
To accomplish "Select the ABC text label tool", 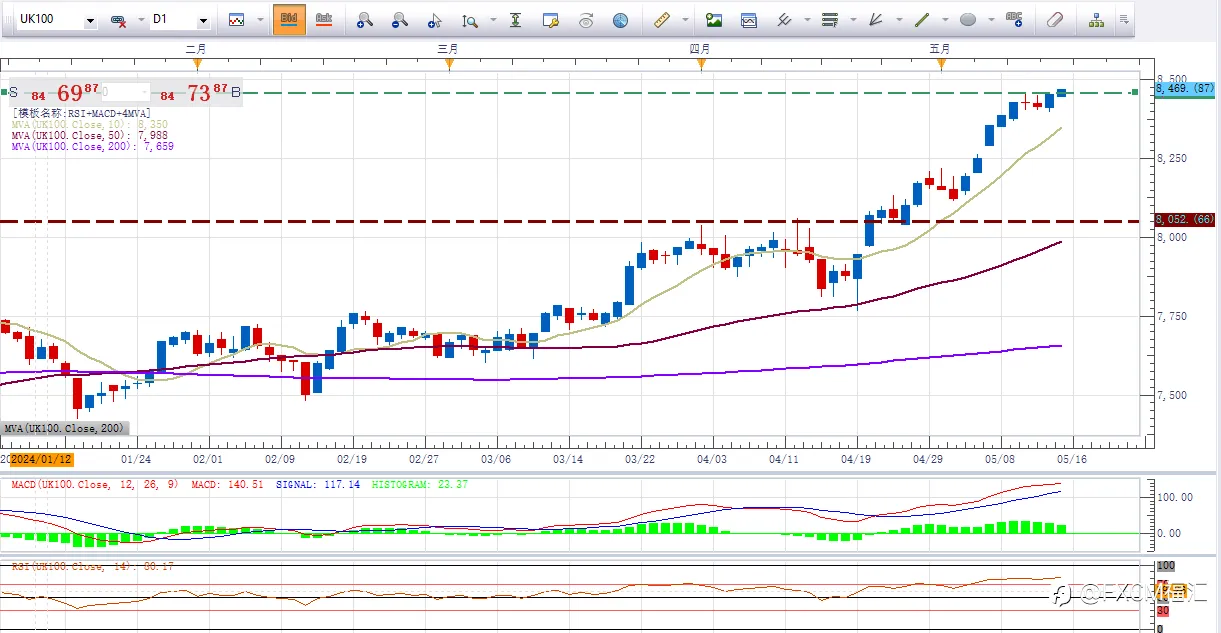I will click(1014, 20).
